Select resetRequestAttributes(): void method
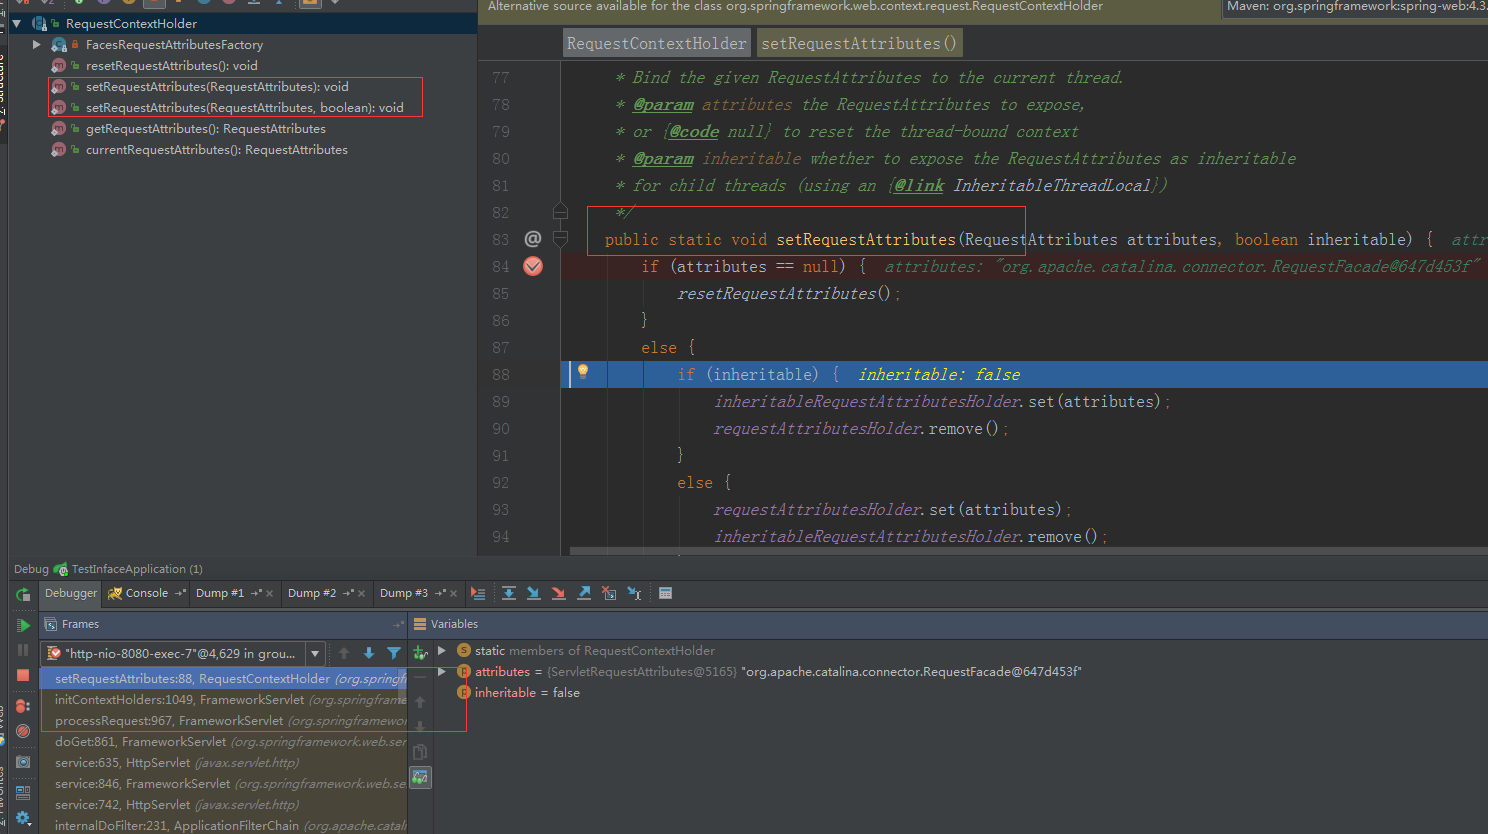Image resolution: width=1488 pixels, height=834 pixels. (172, 66)
